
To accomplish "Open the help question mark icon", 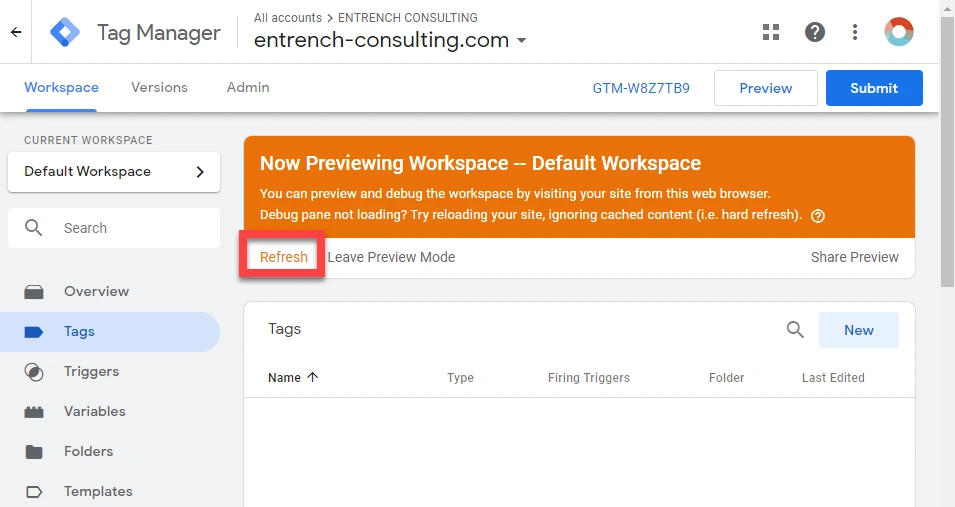I will (x=814, y=32).
